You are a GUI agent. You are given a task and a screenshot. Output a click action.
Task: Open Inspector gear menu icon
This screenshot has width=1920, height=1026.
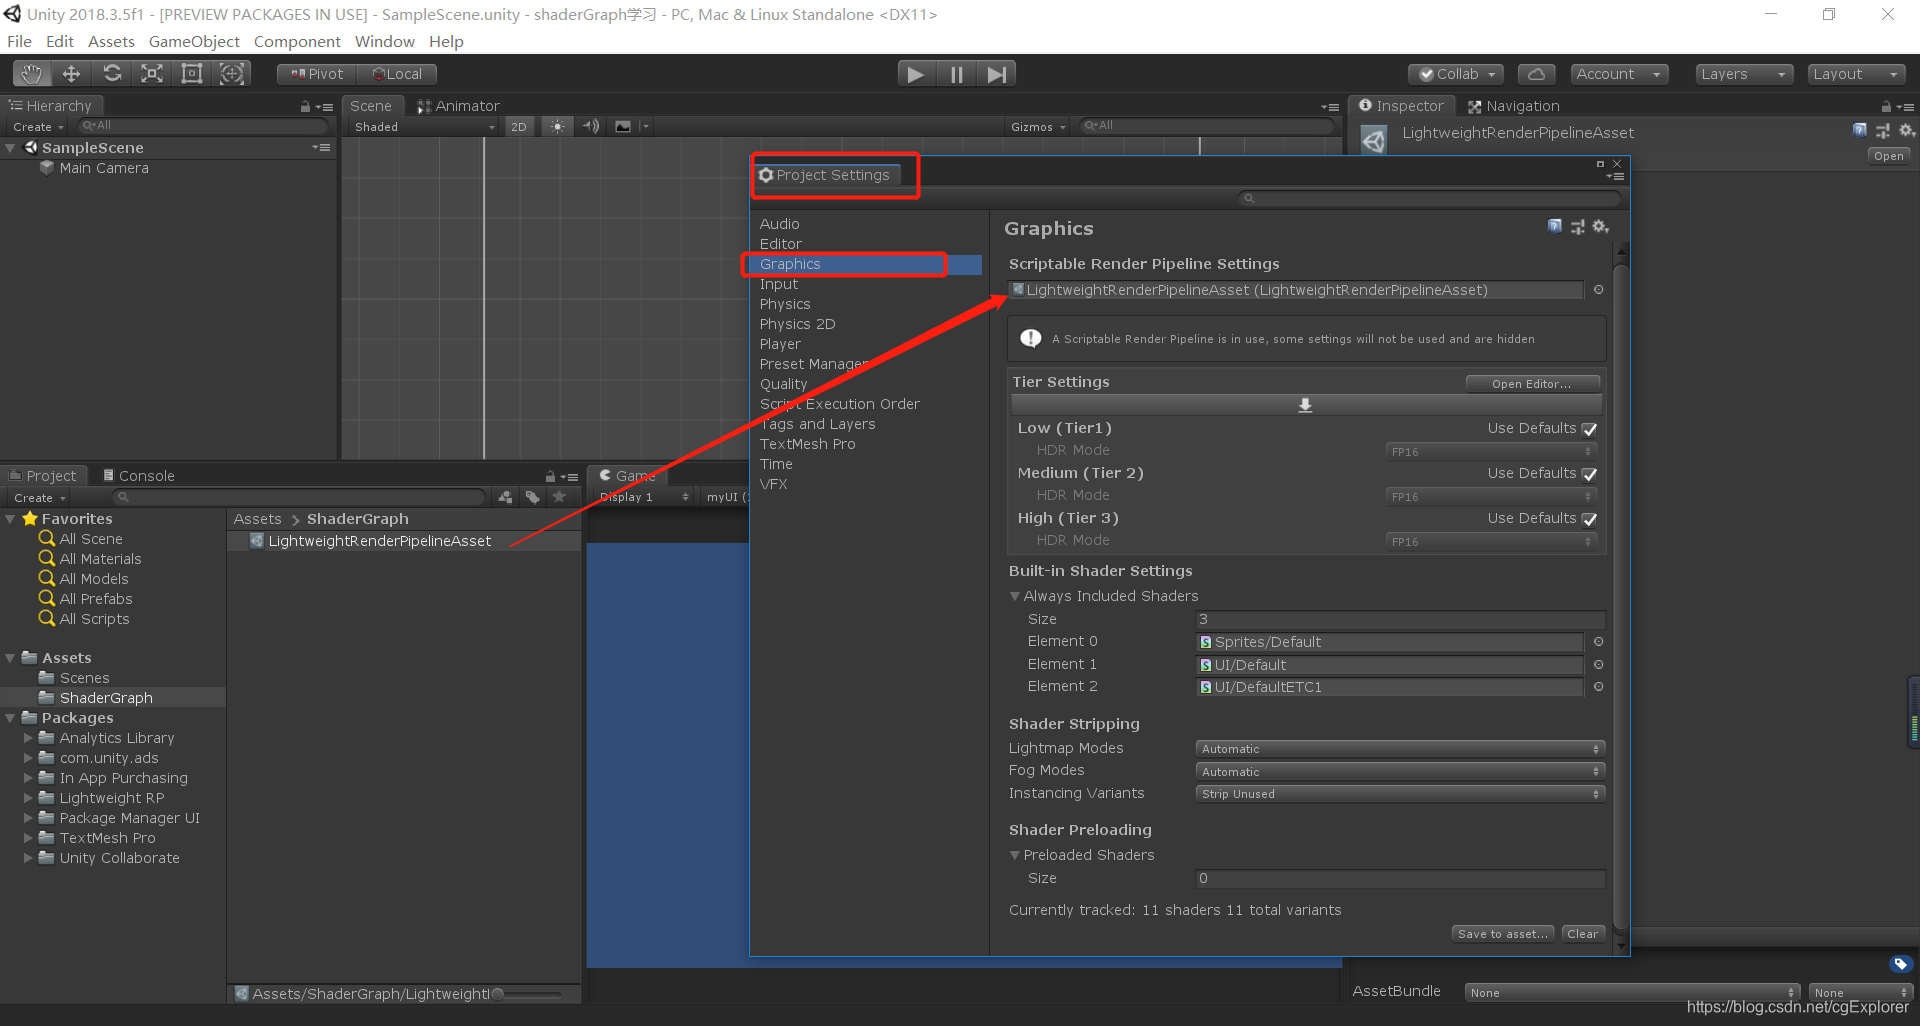coord(1906,130)
